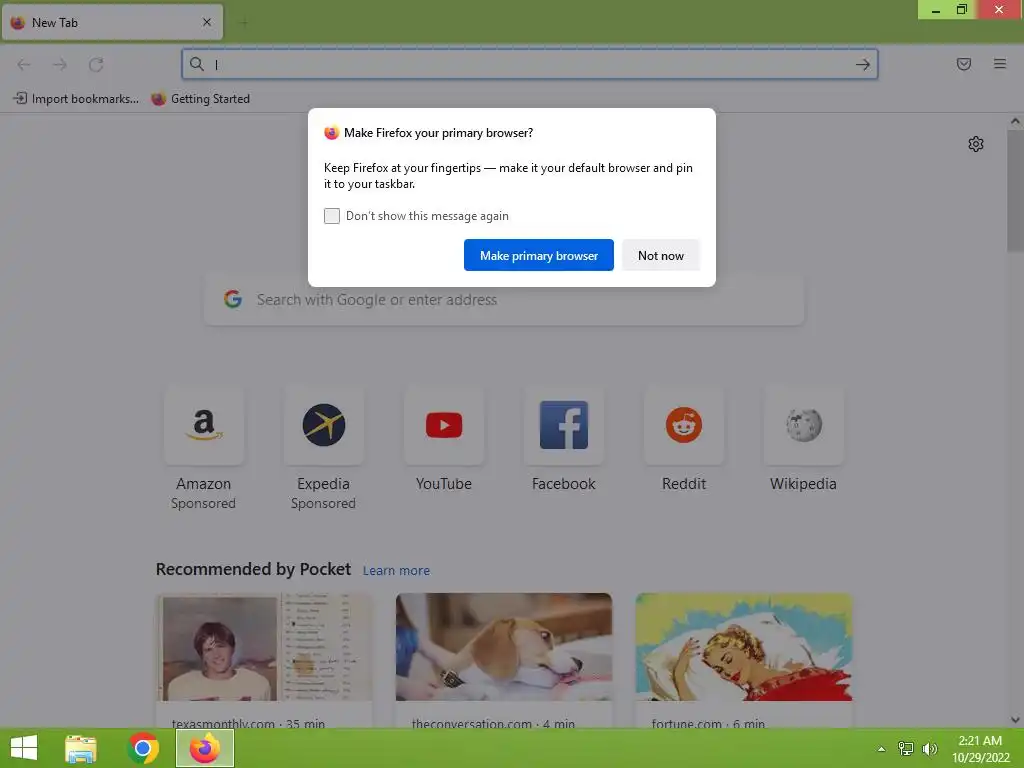Click Recommended by Pocket heading
This screenshot has width=1024, height=768.
tap(253, 569)
